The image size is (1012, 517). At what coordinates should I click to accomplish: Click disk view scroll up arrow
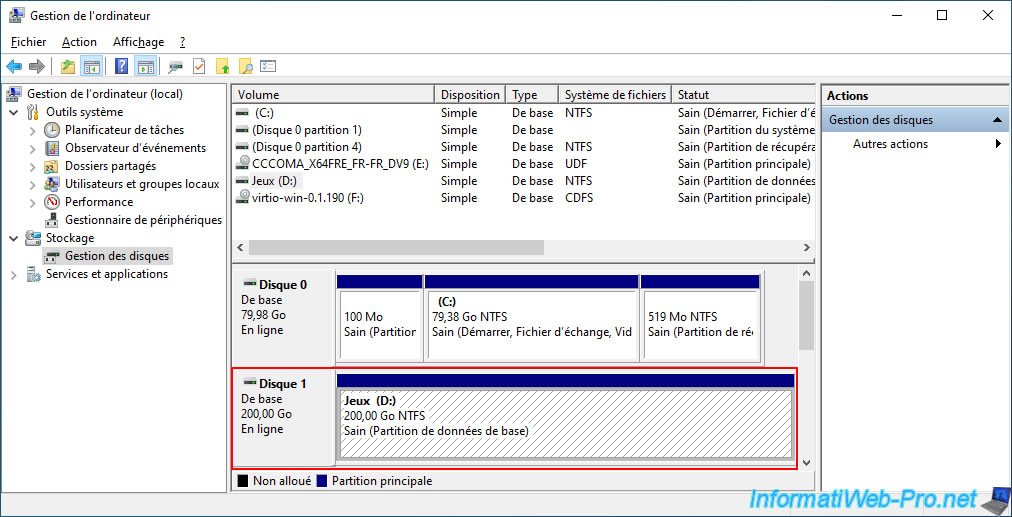pos(807,273)
